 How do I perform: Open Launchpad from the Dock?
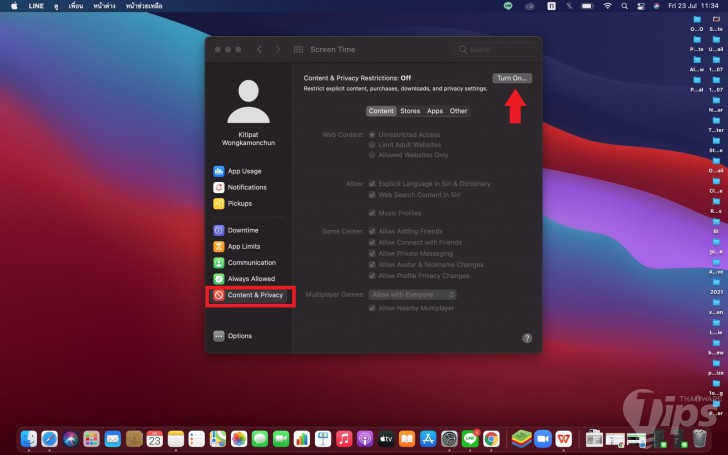(x=91, y=438)
